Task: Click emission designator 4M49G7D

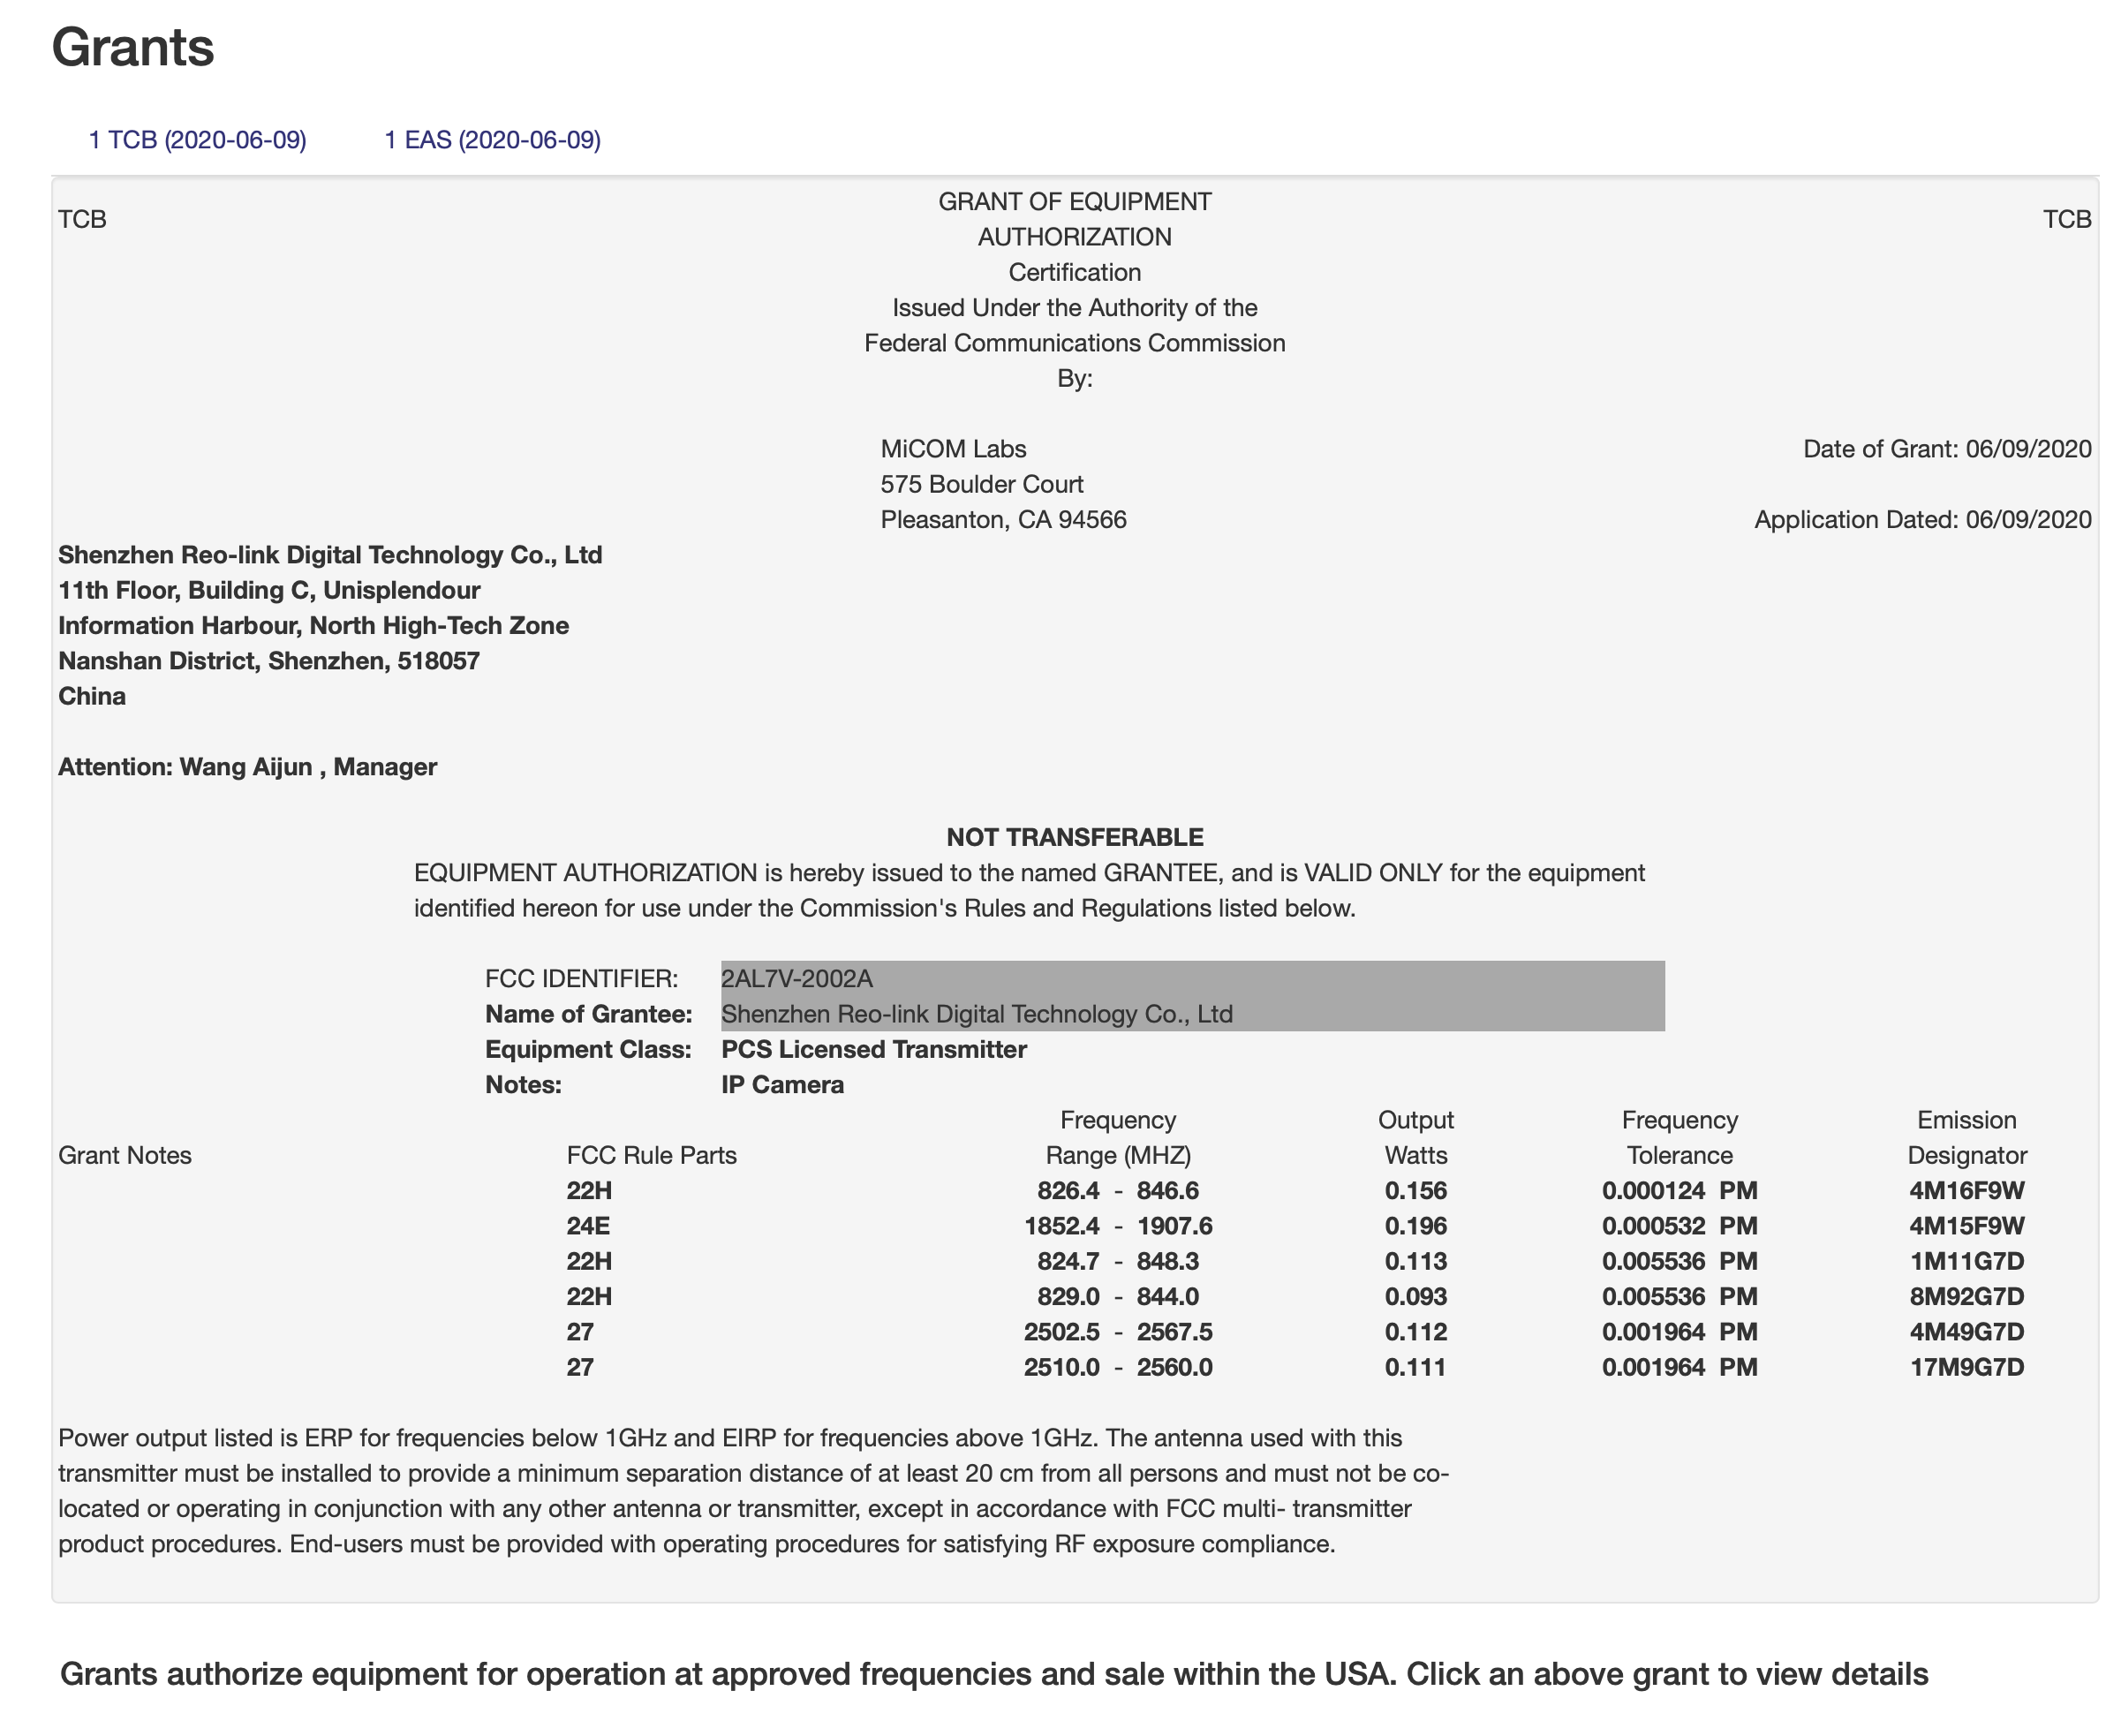Action: 1966,1331
